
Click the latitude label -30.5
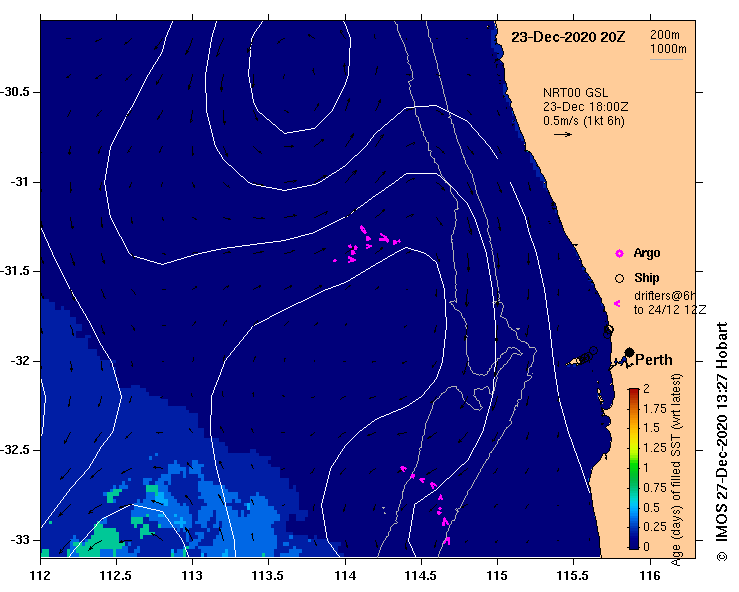pyautogui.click(x=17, y=92)
